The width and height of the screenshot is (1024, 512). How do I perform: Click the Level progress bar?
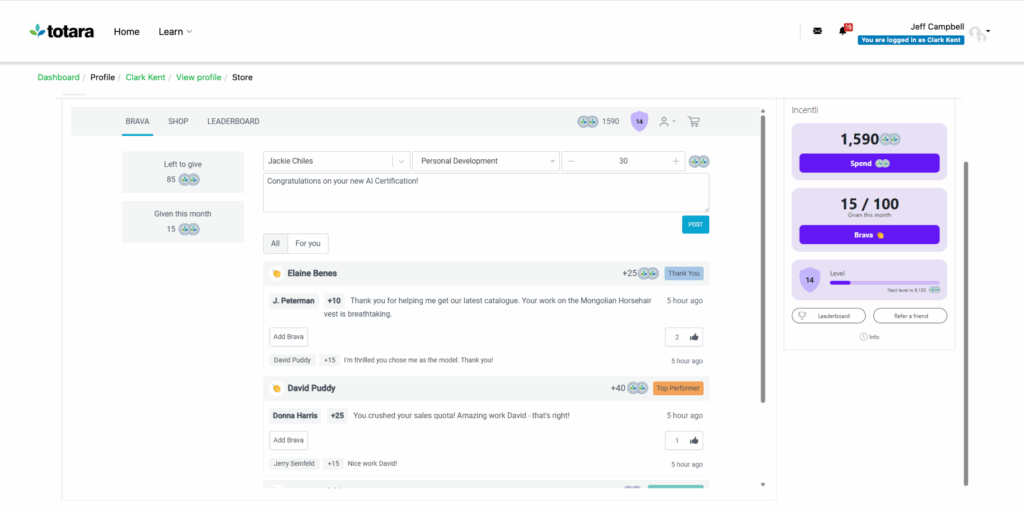(884, 283)
